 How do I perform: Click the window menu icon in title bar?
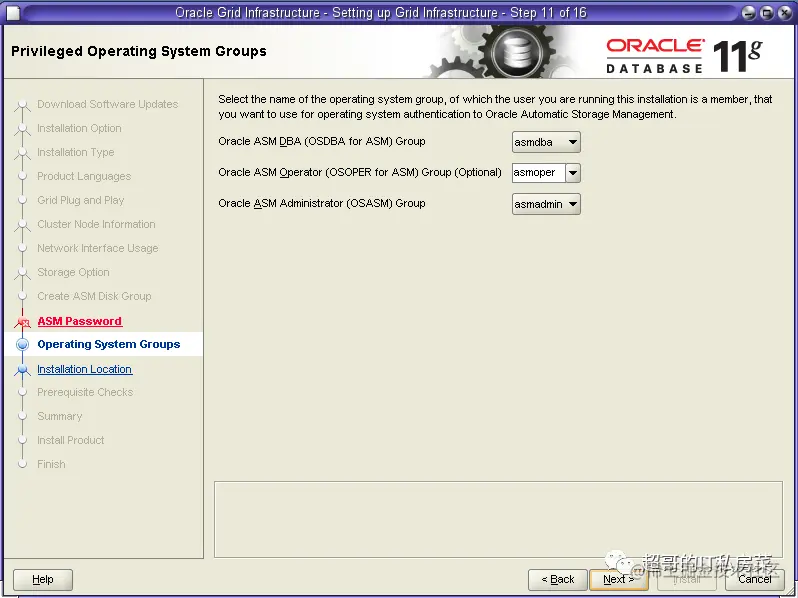point(13,13)
